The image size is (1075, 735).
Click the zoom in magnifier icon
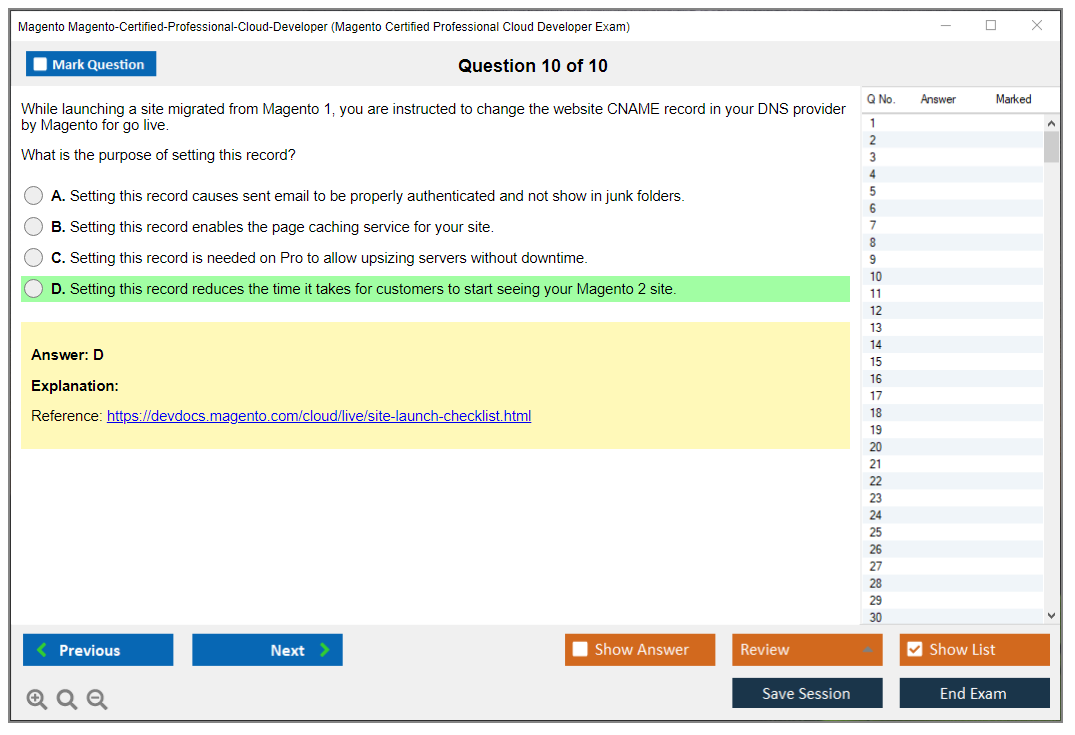(x=37, y=700)
